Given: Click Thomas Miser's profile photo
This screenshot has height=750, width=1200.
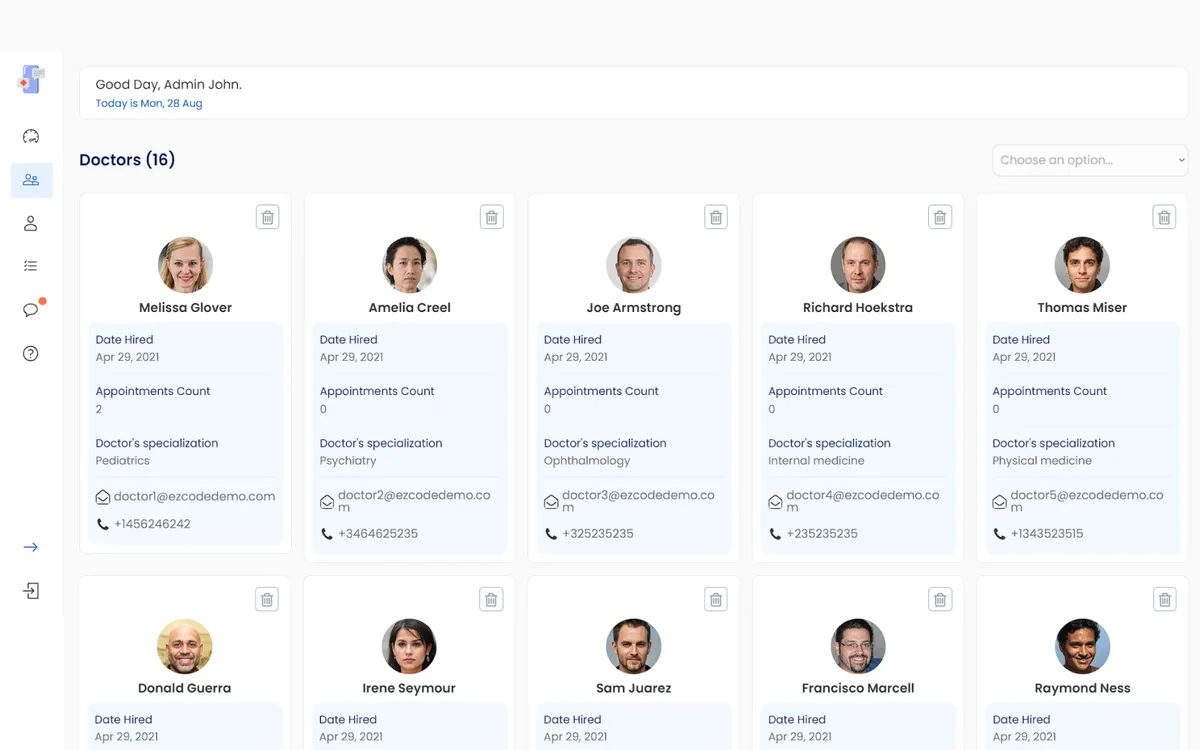Looking at the screenshot, I should click(1082, 265).
